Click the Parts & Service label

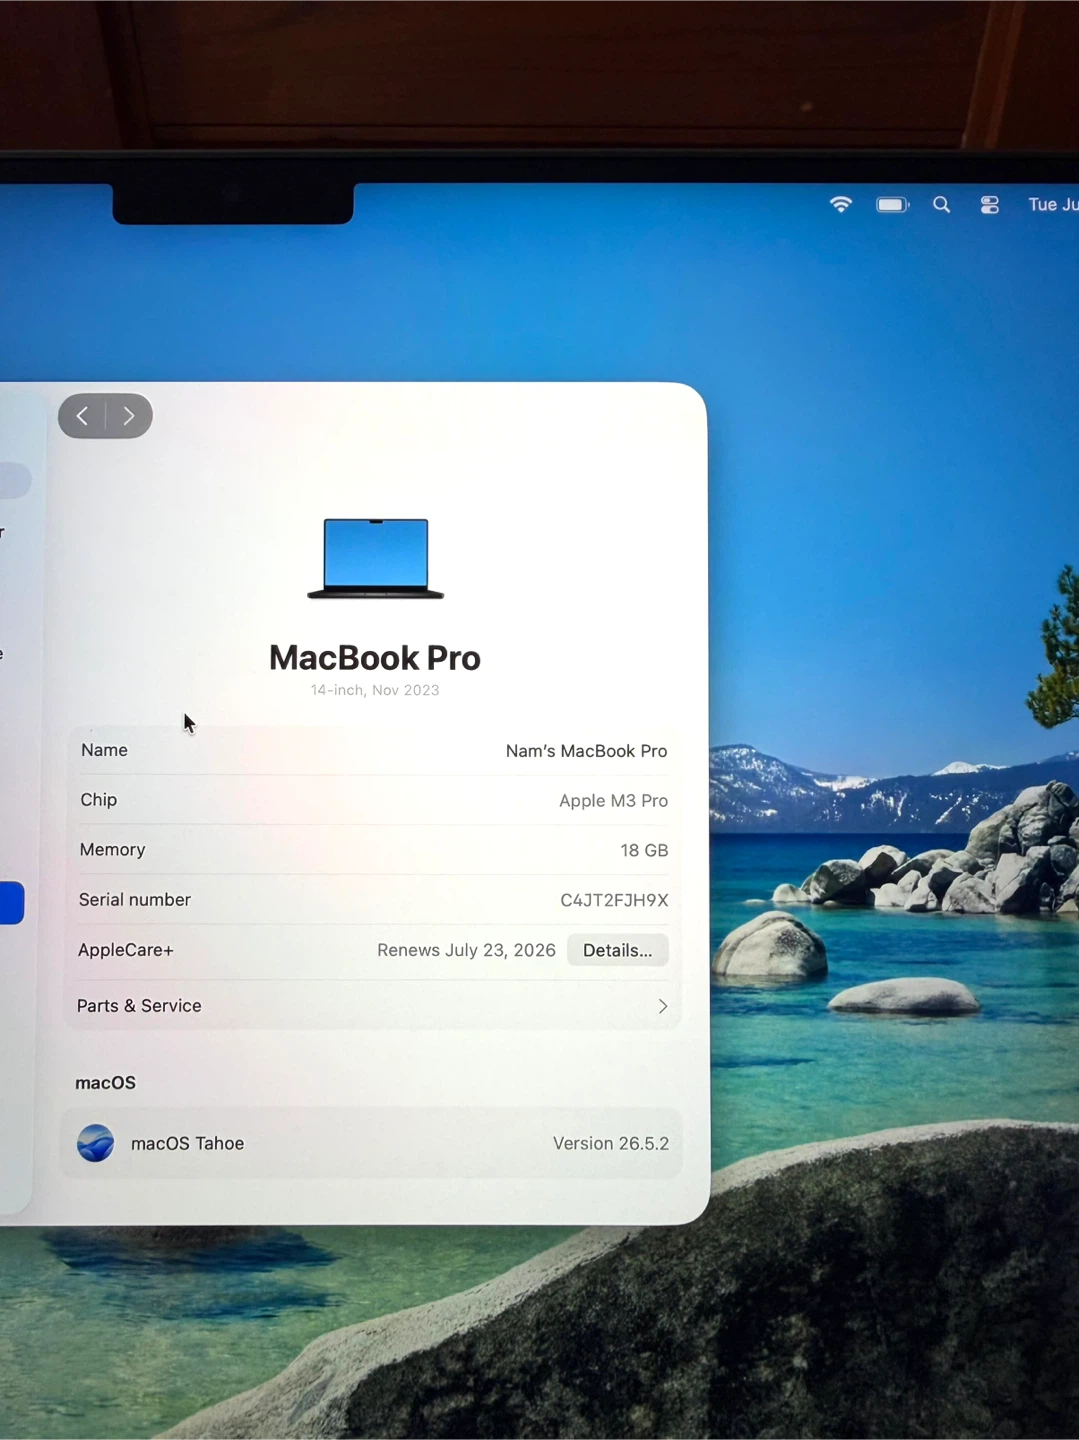click(139, 1005)
